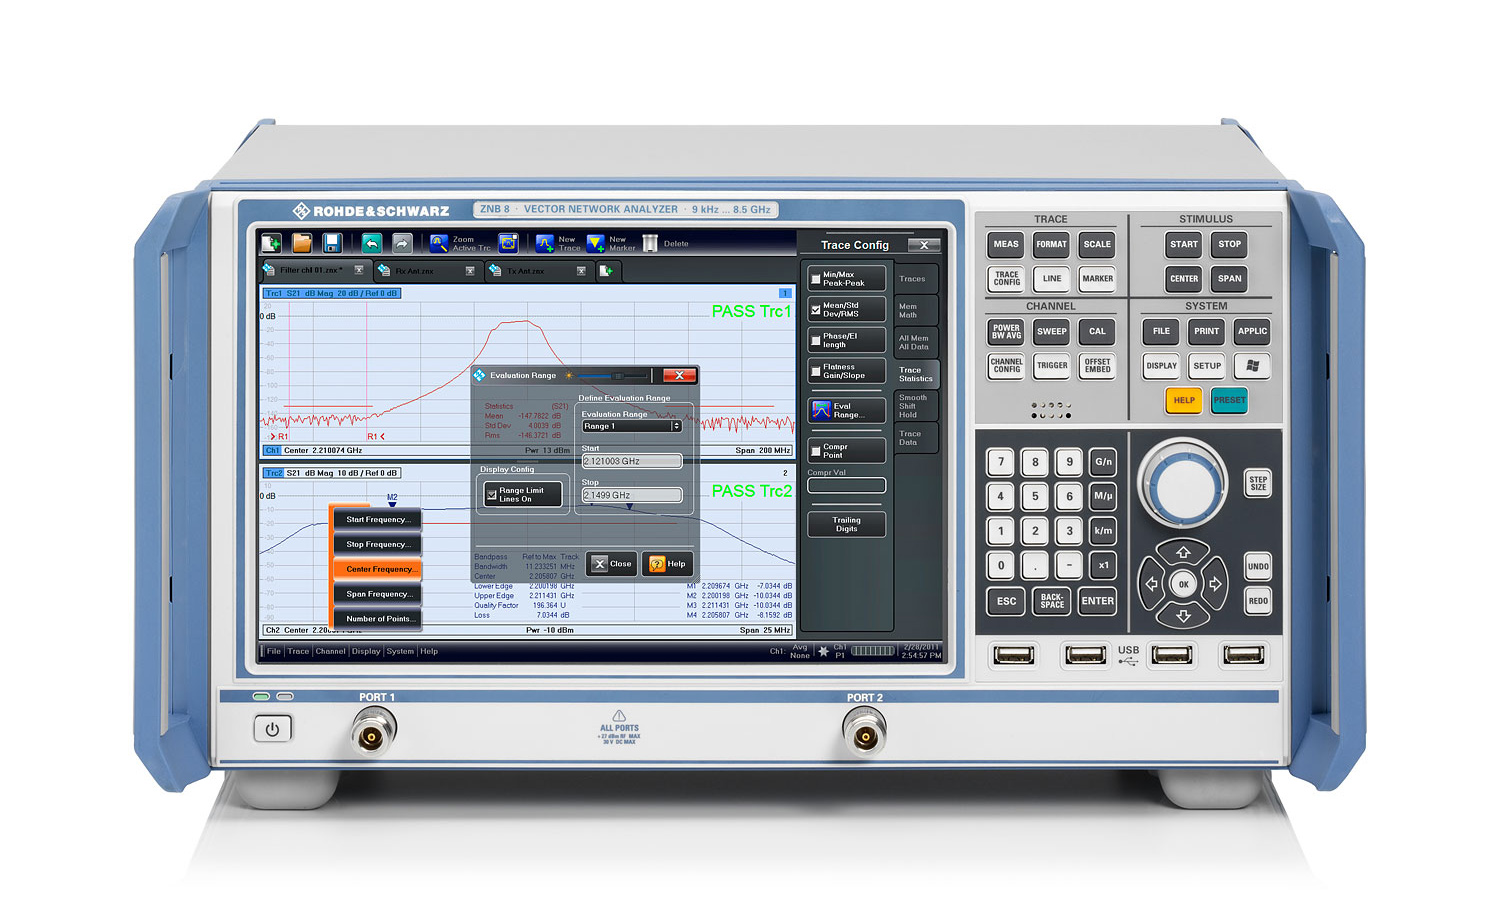Click the down arrow navigation key
The width and height of the screenshot is (1500, 900).
point(1184,616)
